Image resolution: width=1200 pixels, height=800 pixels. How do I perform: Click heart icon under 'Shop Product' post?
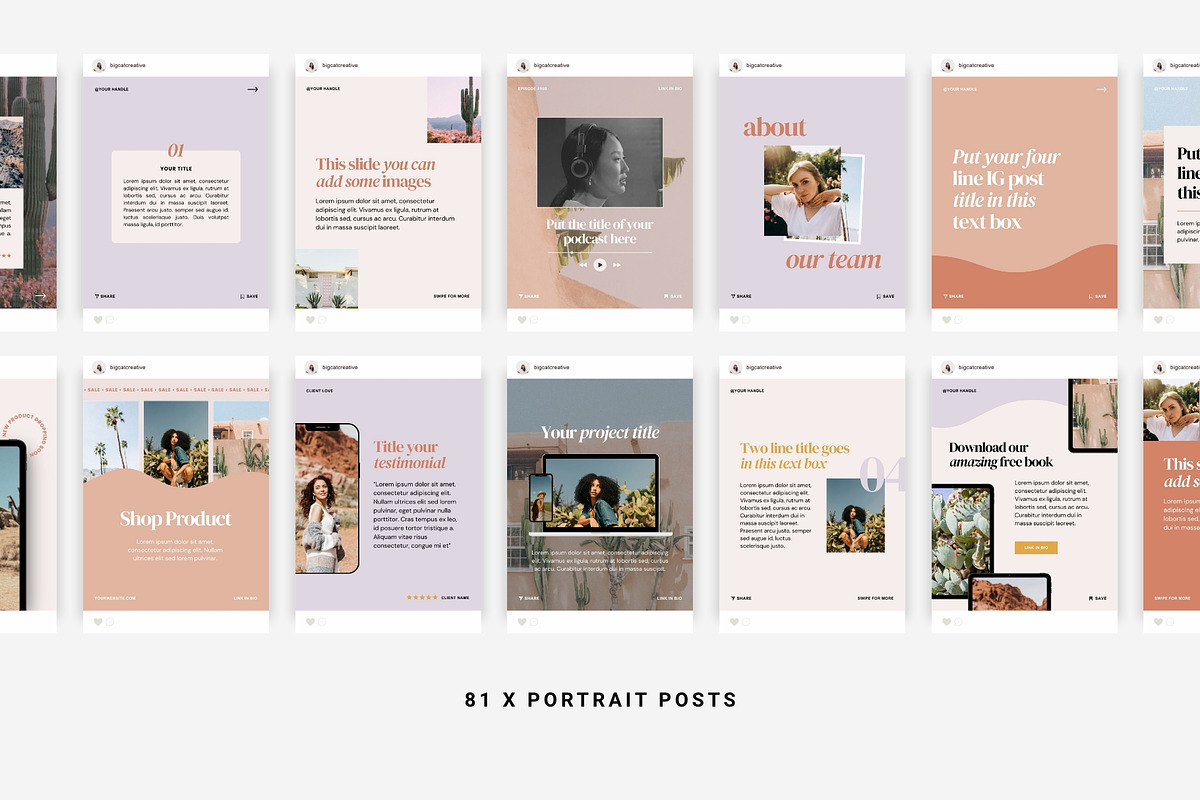pyautogui.click(x=98, y=622)
